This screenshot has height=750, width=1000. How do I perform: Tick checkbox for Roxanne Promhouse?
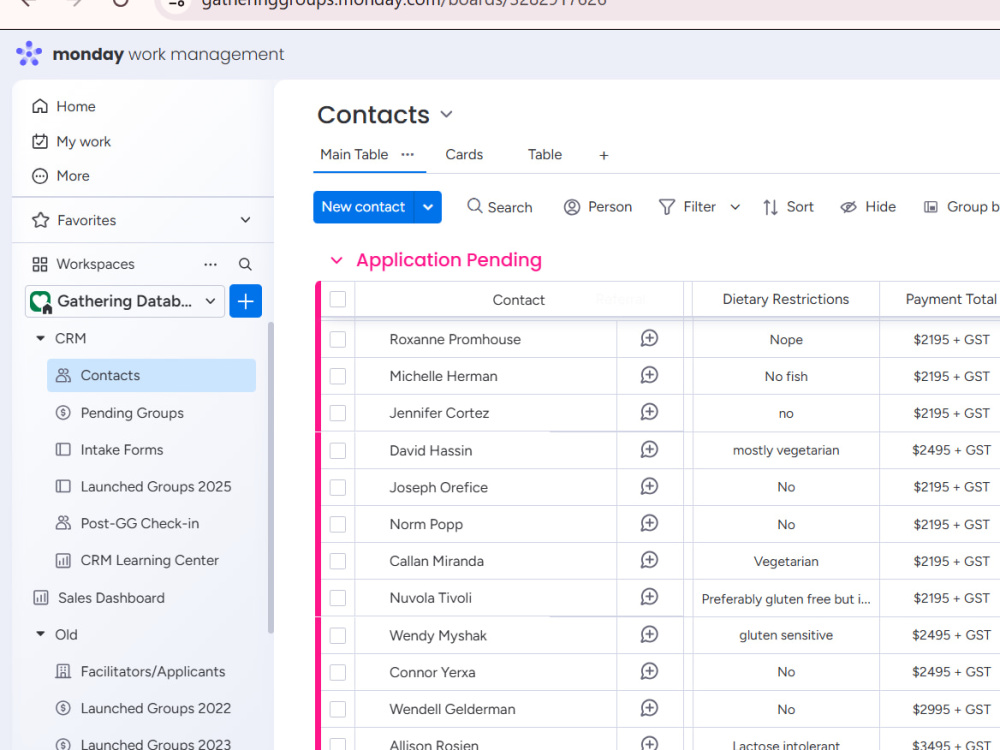[338, 339]
